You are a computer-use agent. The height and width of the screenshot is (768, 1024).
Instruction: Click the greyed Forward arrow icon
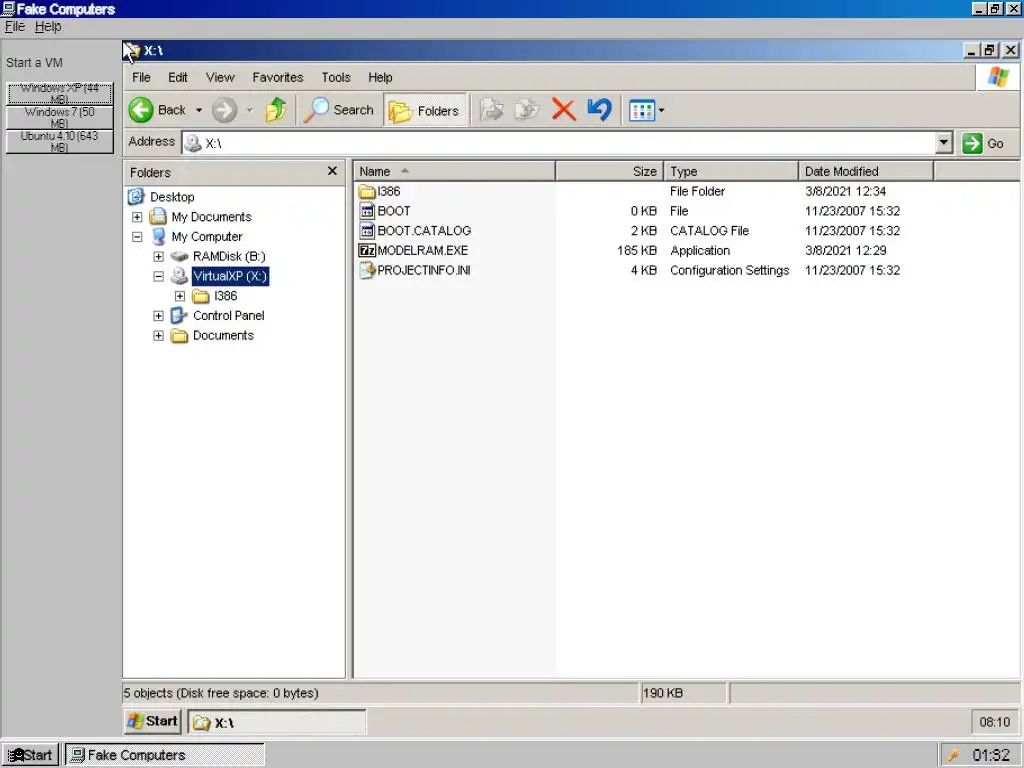tap(224, 110)
